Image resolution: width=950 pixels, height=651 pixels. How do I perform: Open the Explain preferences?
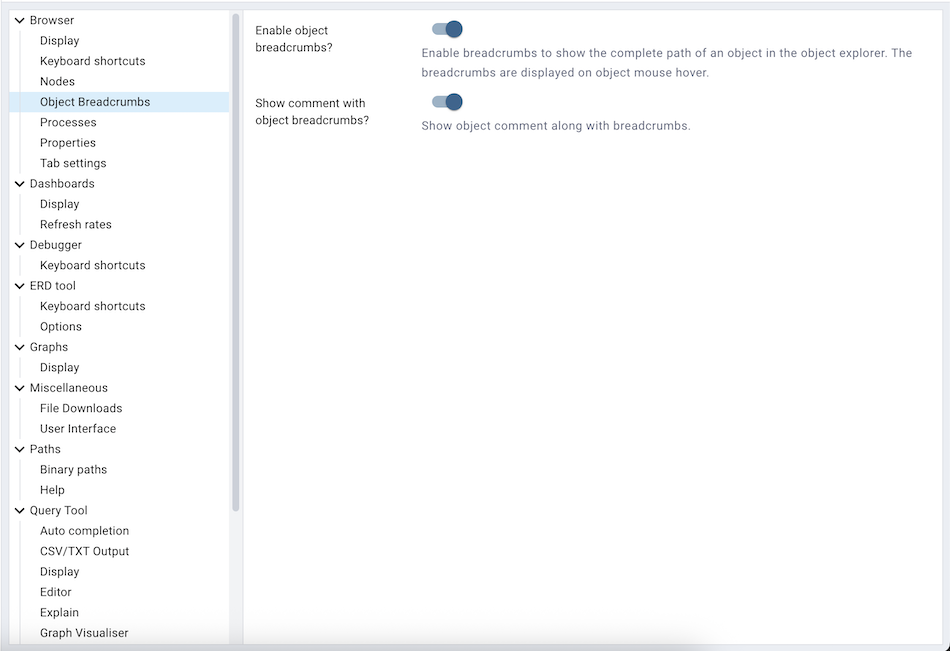(x=59, y=612)
